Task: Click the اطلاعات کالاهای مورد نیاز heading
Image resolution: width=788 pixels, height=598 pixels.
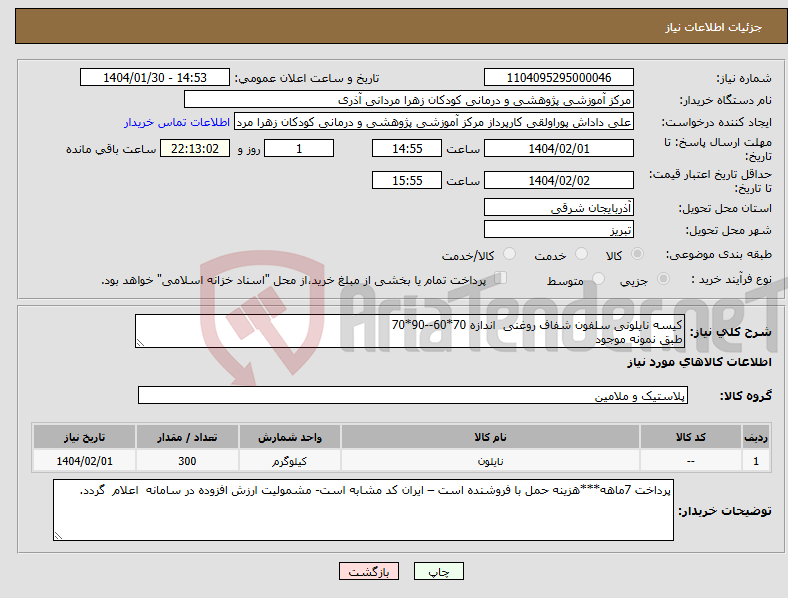Action: 699,362
